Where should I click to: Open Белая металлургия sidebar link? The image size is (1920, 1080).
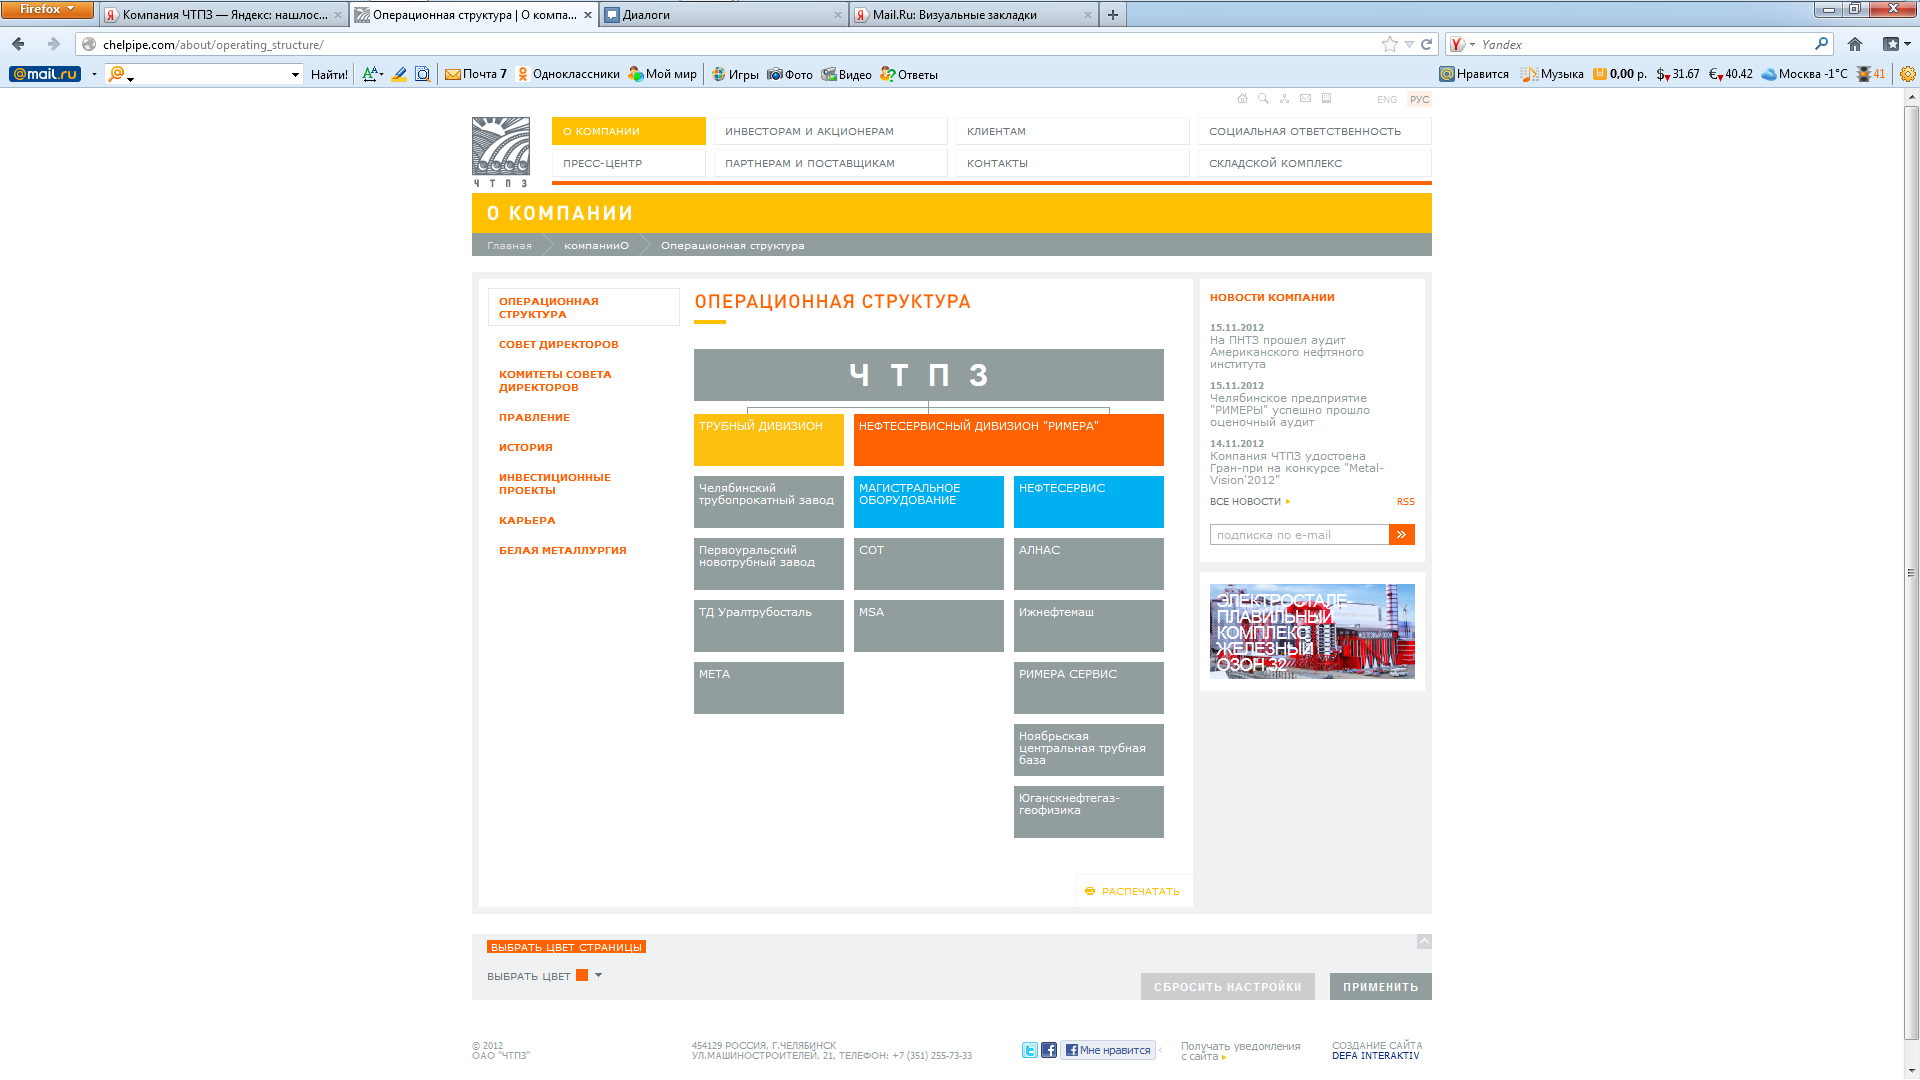tap(563, 550)
